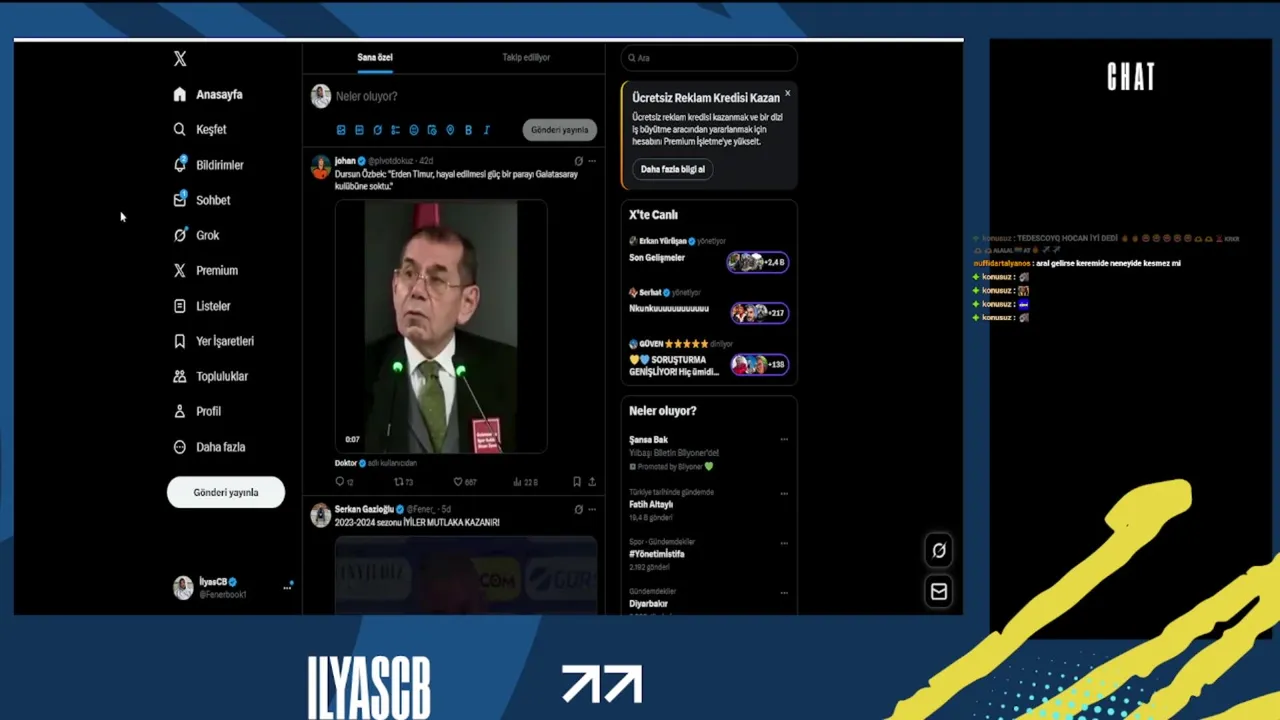Click the composer profile avatar

pyautogui.click(x=321, y=96)
